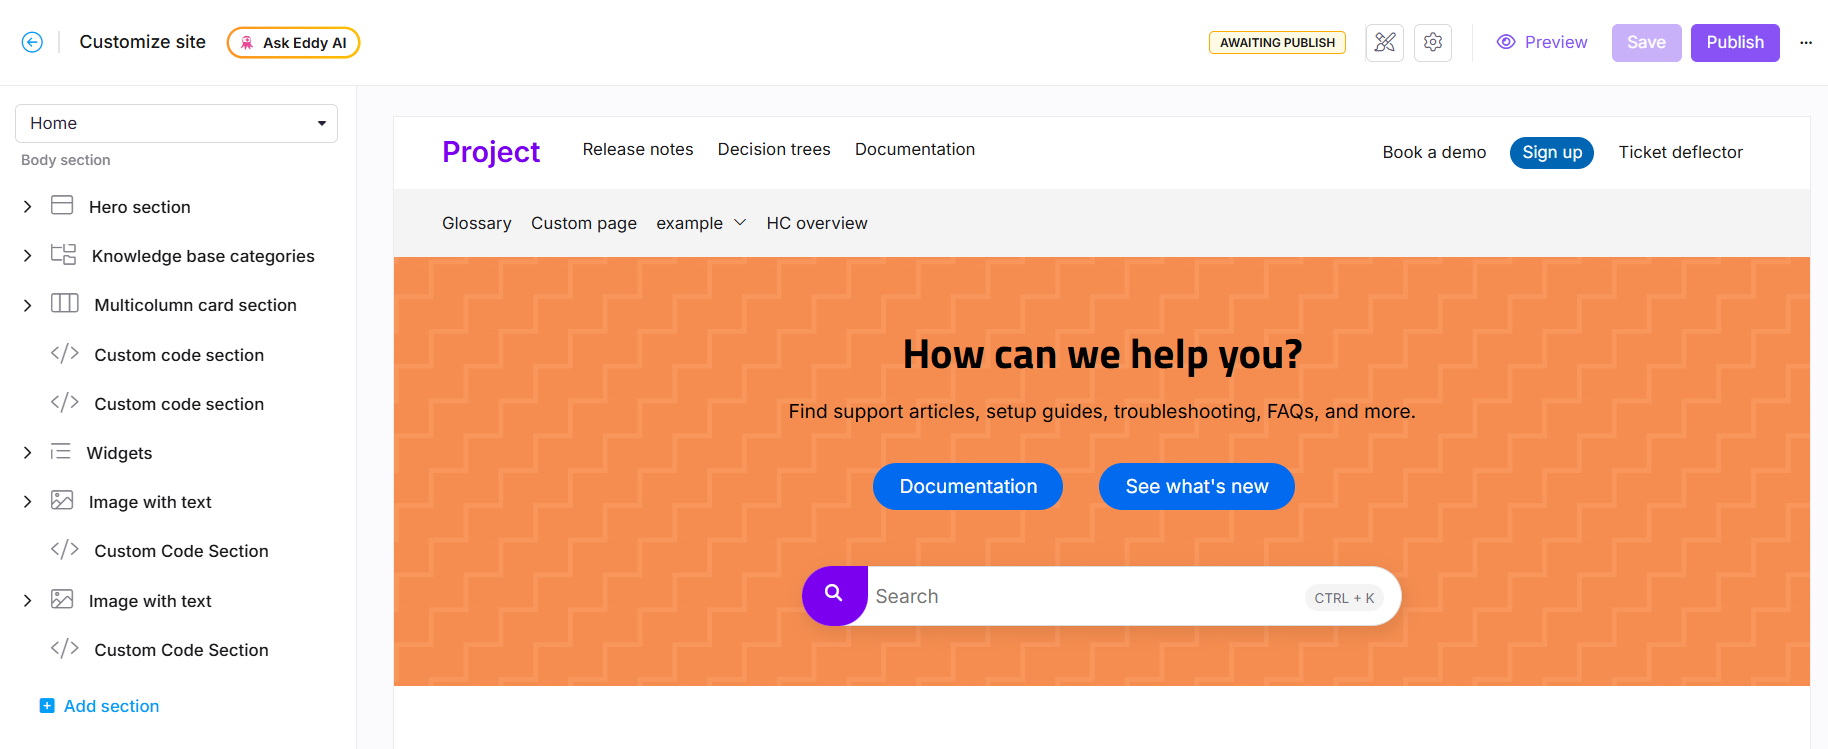Click the Project site logo

[x=491, y=152]
